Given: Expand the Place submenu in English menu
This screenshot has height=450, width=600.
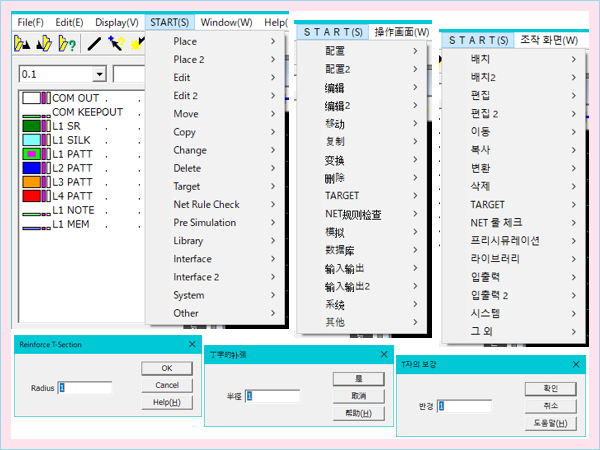Looking at the screenshot, I should point(212,42).
